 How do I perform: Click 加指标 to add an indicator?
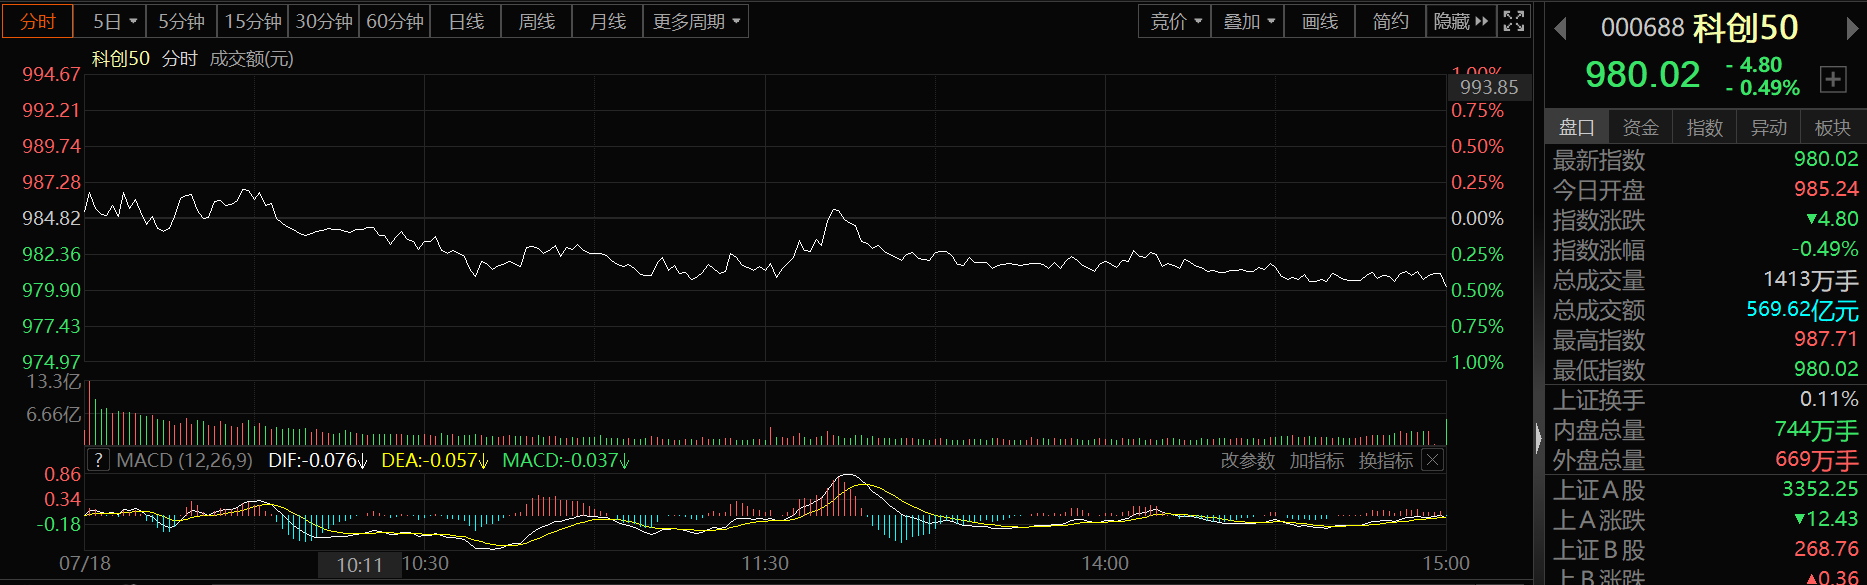1316,461
